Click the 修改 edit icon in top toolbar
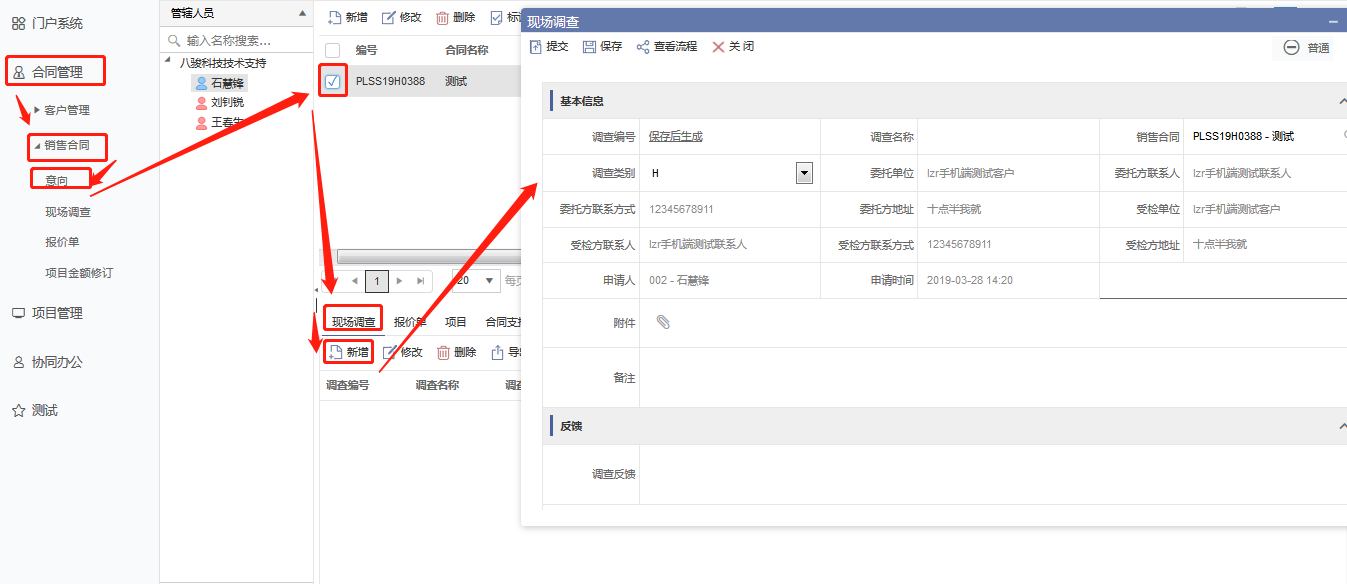Screen dimensions: 1347x584 pyautogui.click(x=389, y=17)
